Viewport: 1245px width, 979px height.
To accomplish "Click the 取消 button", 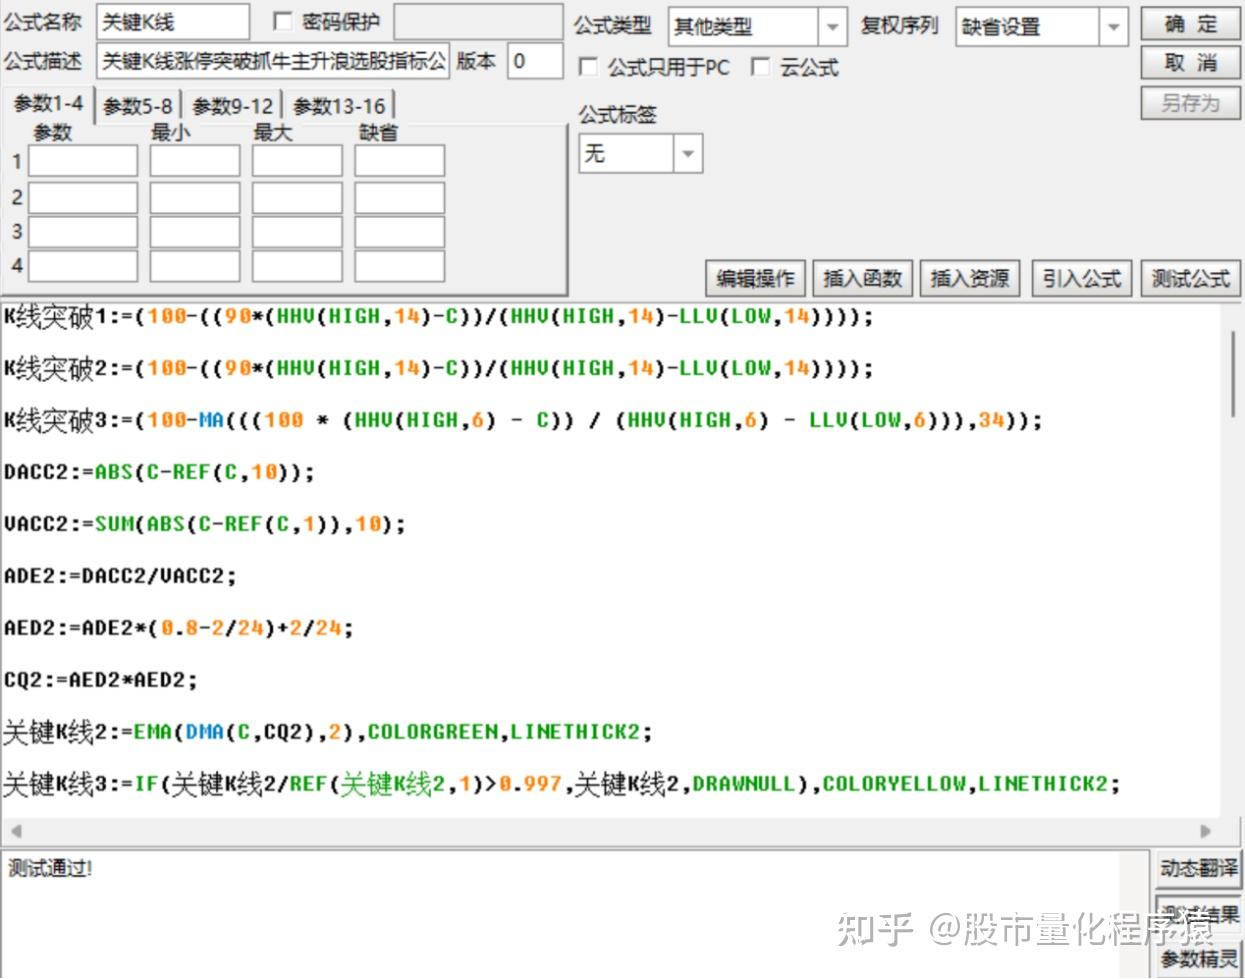I will (x=1190, y=63).
